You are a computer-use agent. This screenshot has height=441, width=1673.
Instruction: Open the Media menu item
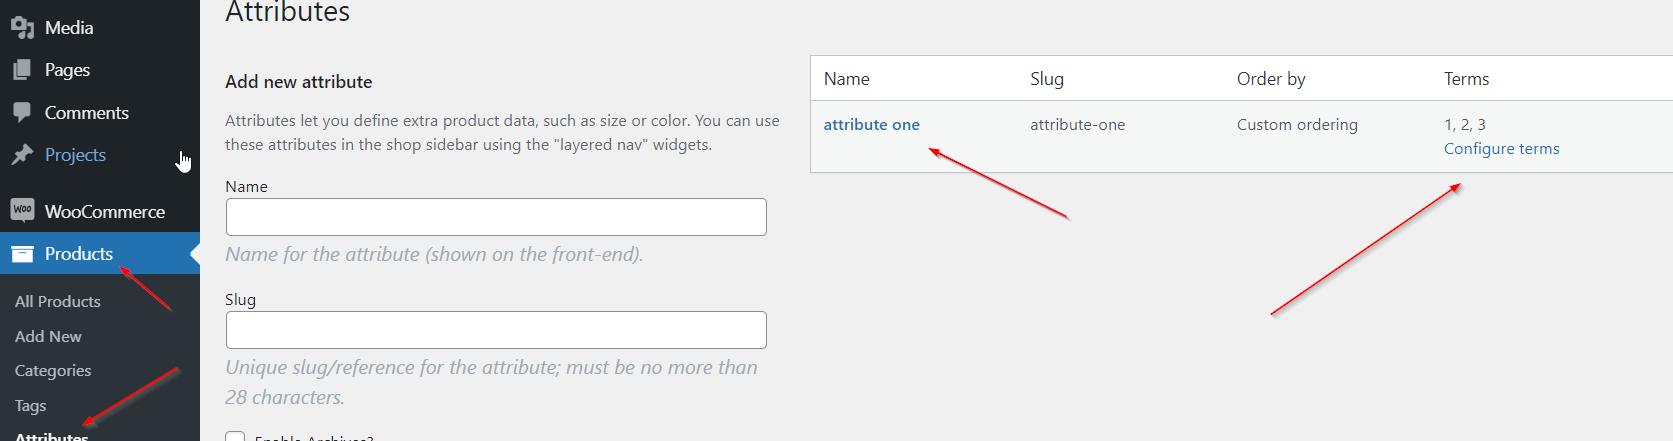coord(69,28)
